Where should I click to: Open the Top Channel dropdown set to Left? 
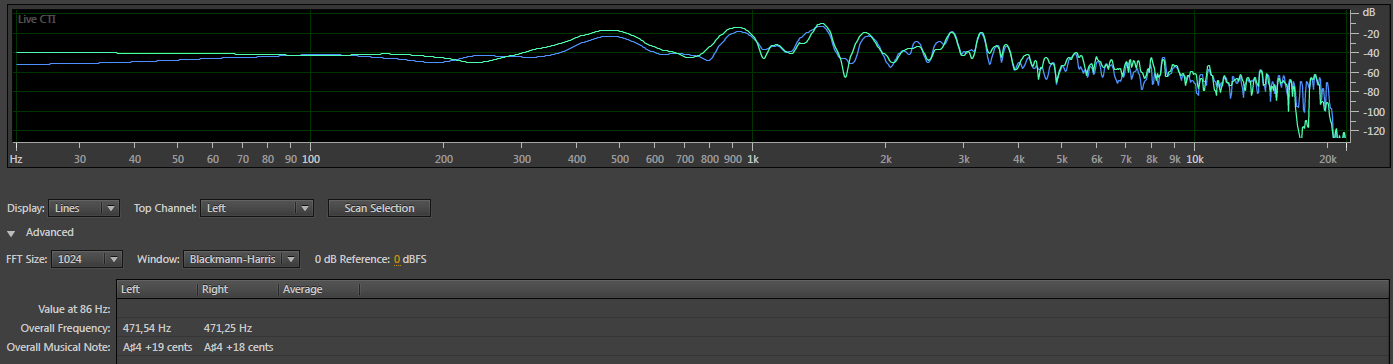coord(258,208)
